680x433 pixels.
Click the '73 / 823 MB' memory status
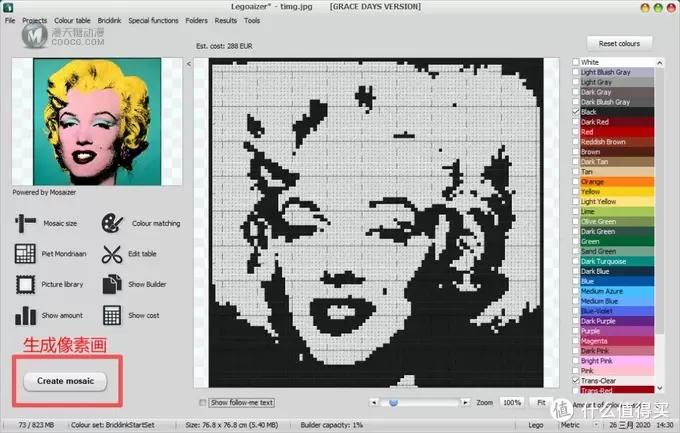36,425
